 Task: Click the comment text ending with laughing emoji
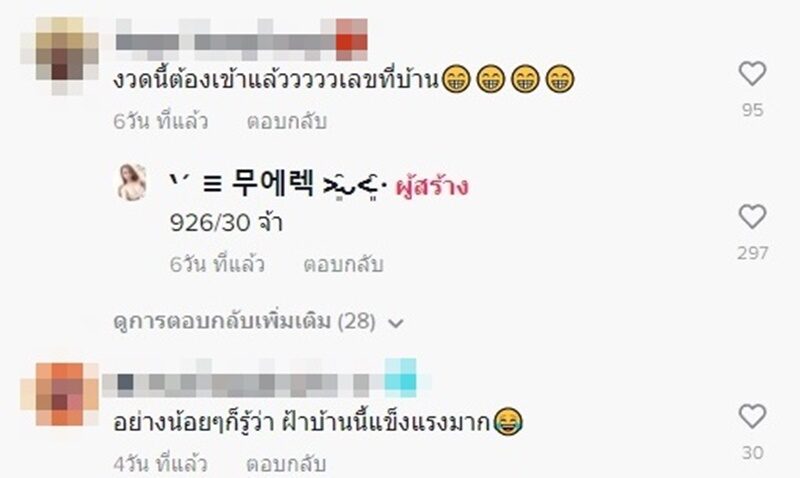pos(318,421)
